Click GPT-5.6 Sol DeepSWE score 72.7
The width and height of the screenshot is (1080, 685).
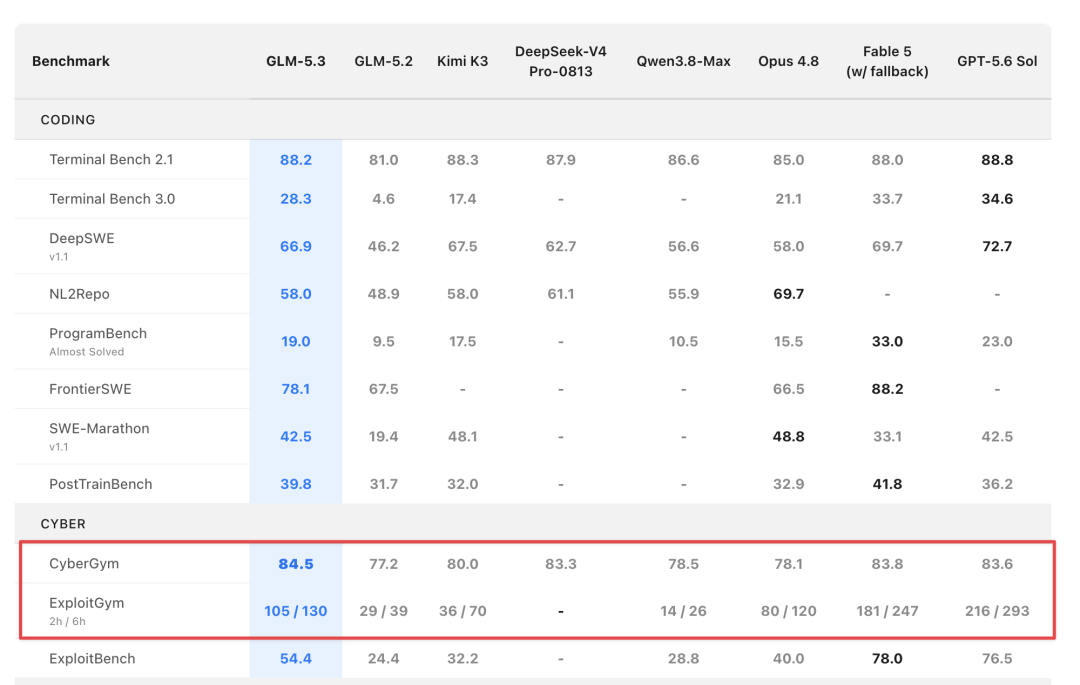coord(997,246)
